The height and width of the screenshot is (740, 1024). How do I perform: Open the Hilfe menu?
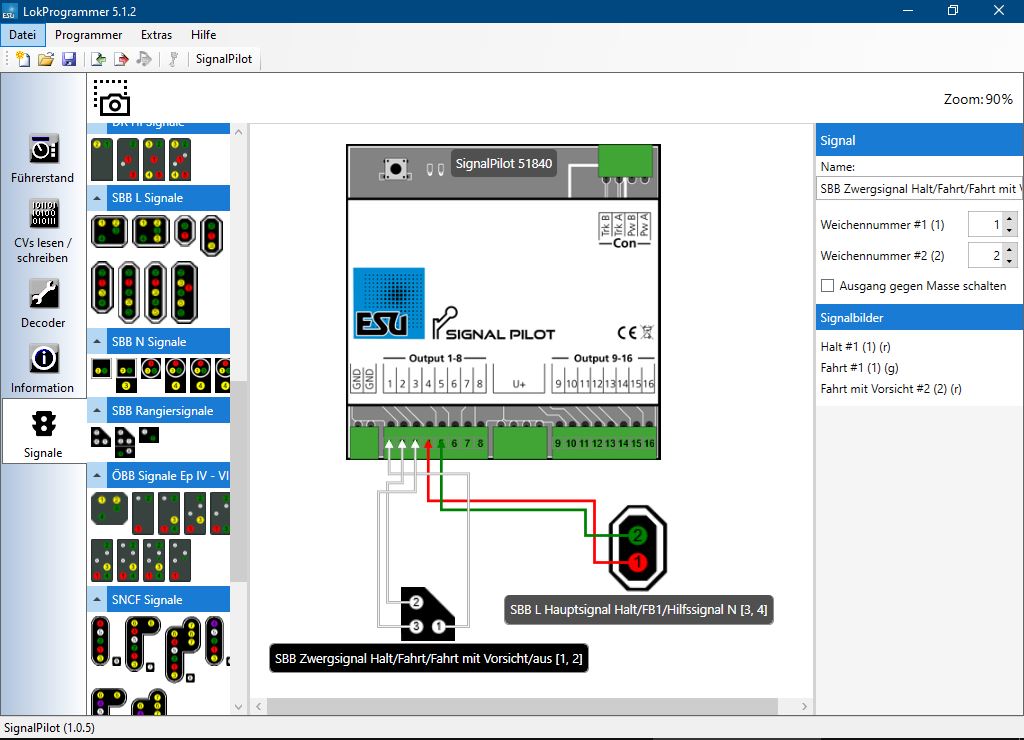click(x=204, y=35)
